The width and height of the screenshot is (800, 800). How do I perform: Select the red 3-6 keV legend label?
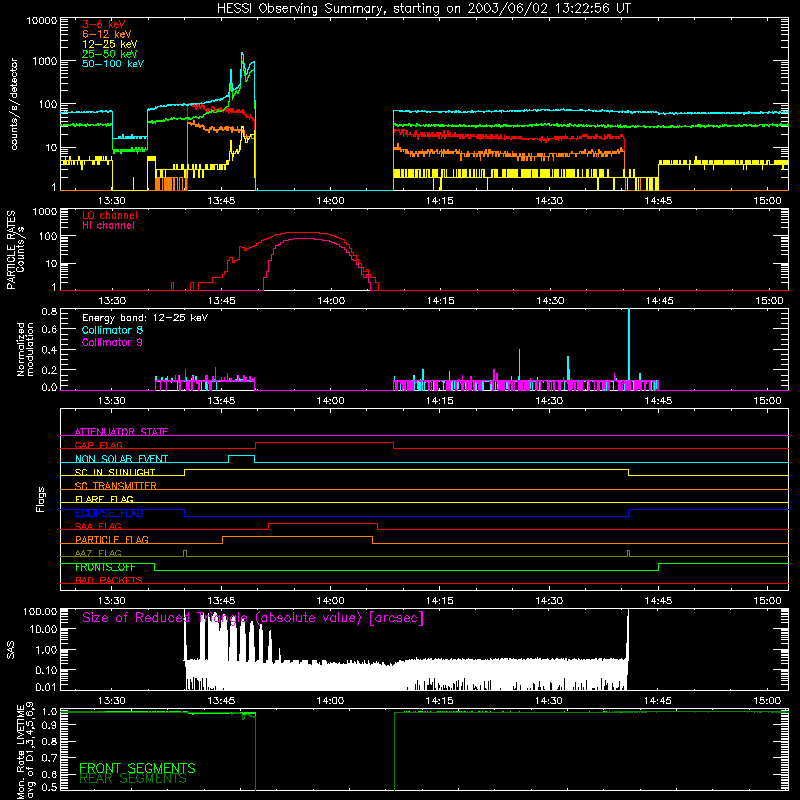click(x=104, y=24)
